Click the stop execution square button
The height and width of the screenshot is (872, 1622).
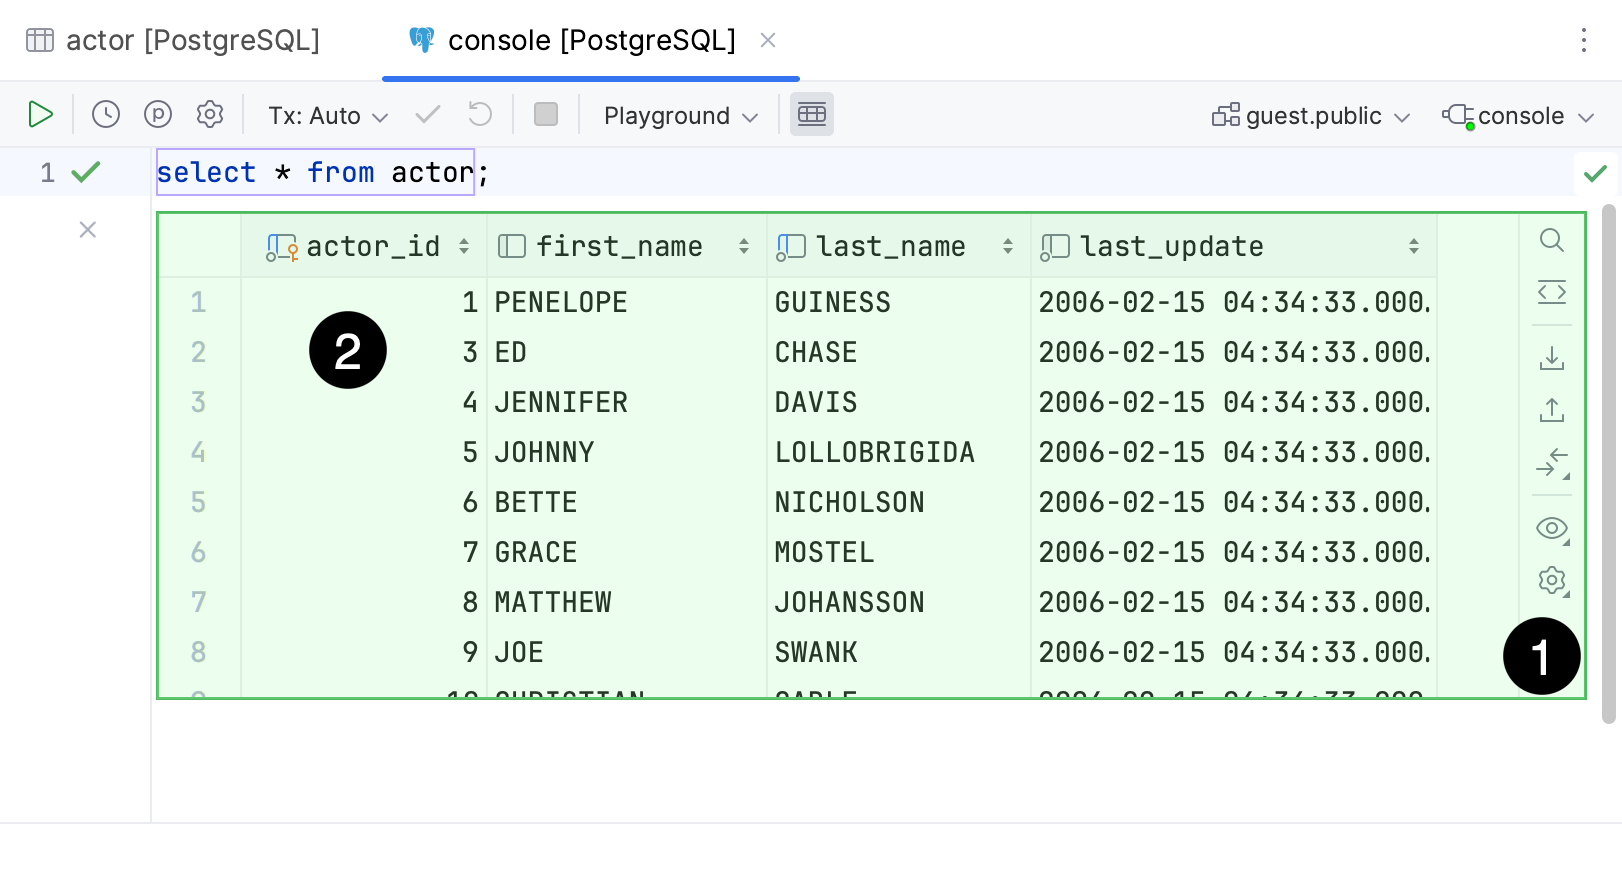[x=546, y=115]
